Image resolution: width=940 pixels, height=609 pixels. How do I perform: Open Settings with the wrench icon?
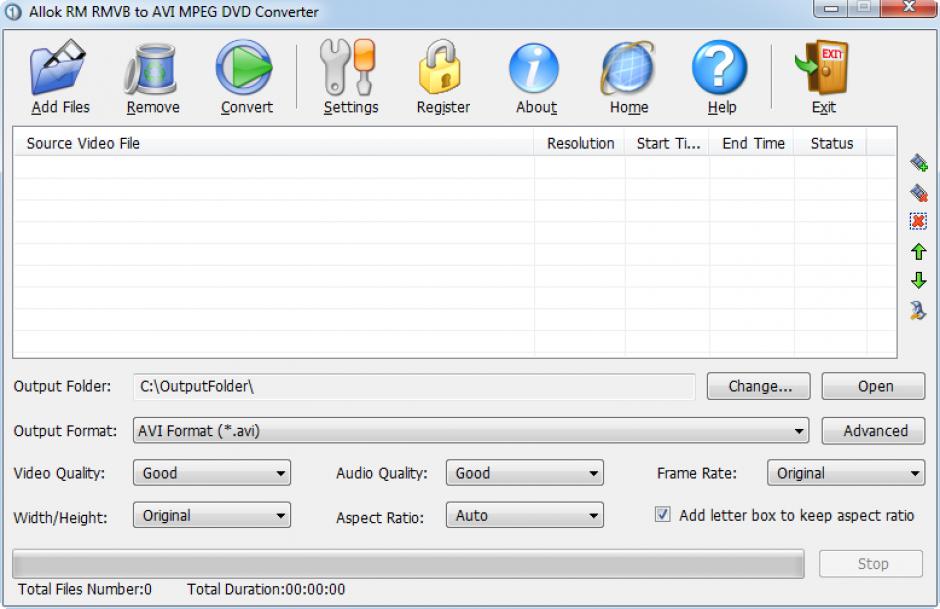349,67
